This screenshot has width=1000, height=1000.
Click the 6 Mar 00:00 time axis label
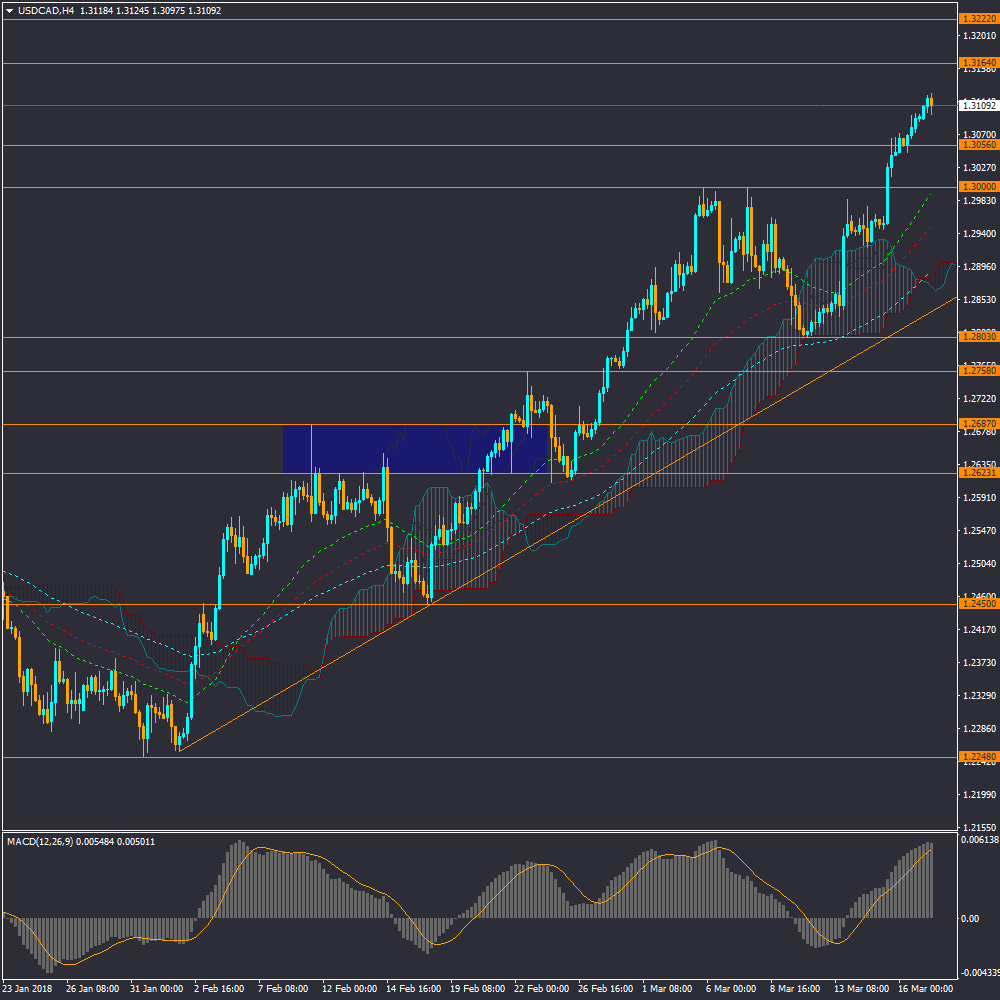tap(733, 989)
